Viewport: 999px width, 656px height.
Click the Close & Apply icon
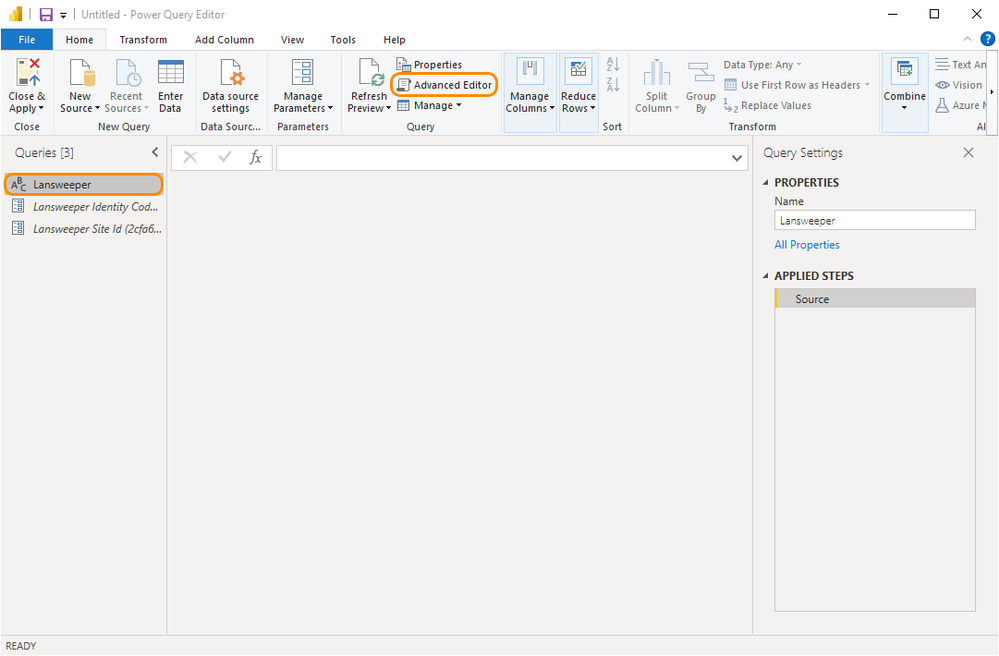pyautogui.click(x=27, y=73)
